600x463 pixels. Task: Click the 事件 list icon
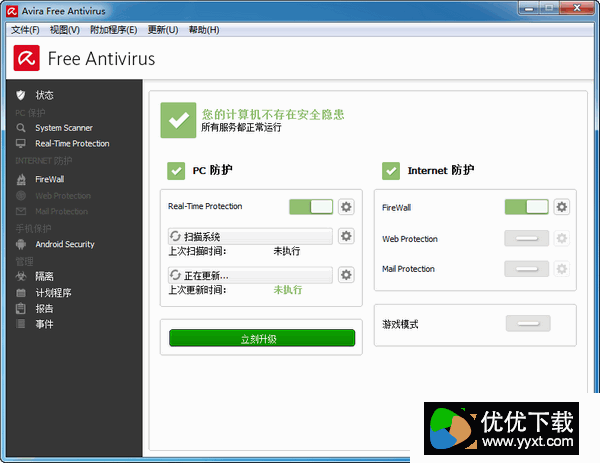(x=21, y=324)
